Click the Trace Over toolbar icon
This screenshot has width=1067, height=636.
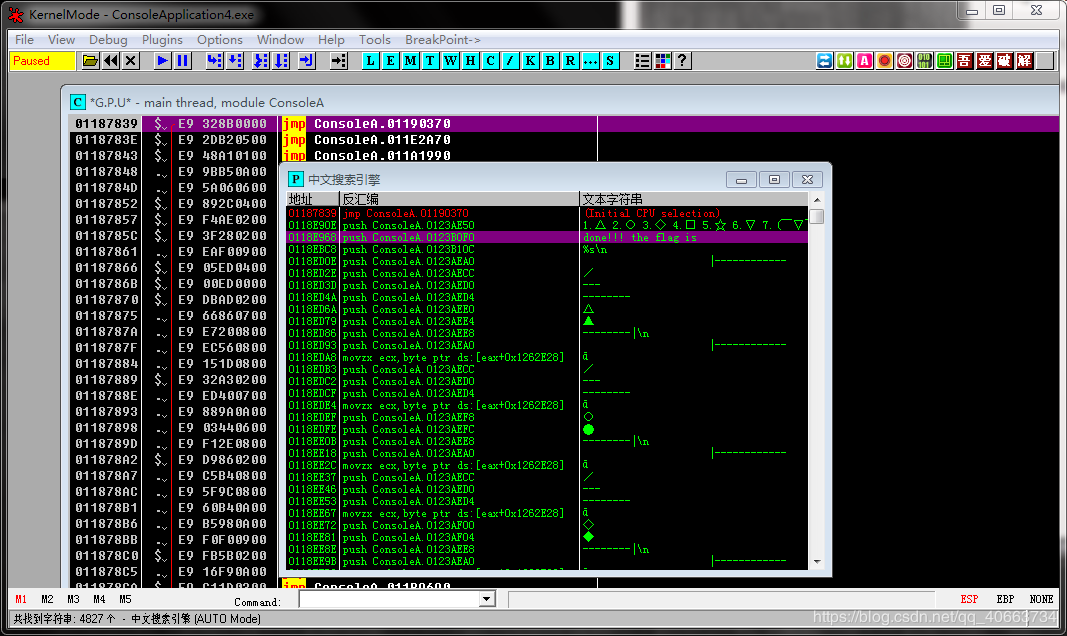282,61
